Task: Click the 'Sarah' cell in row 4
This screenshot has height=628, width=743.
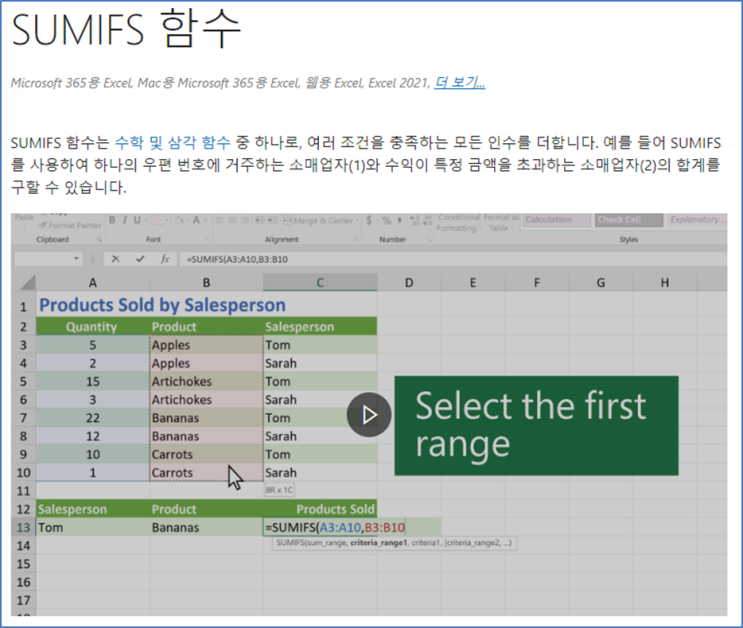Action: [320, 364]
